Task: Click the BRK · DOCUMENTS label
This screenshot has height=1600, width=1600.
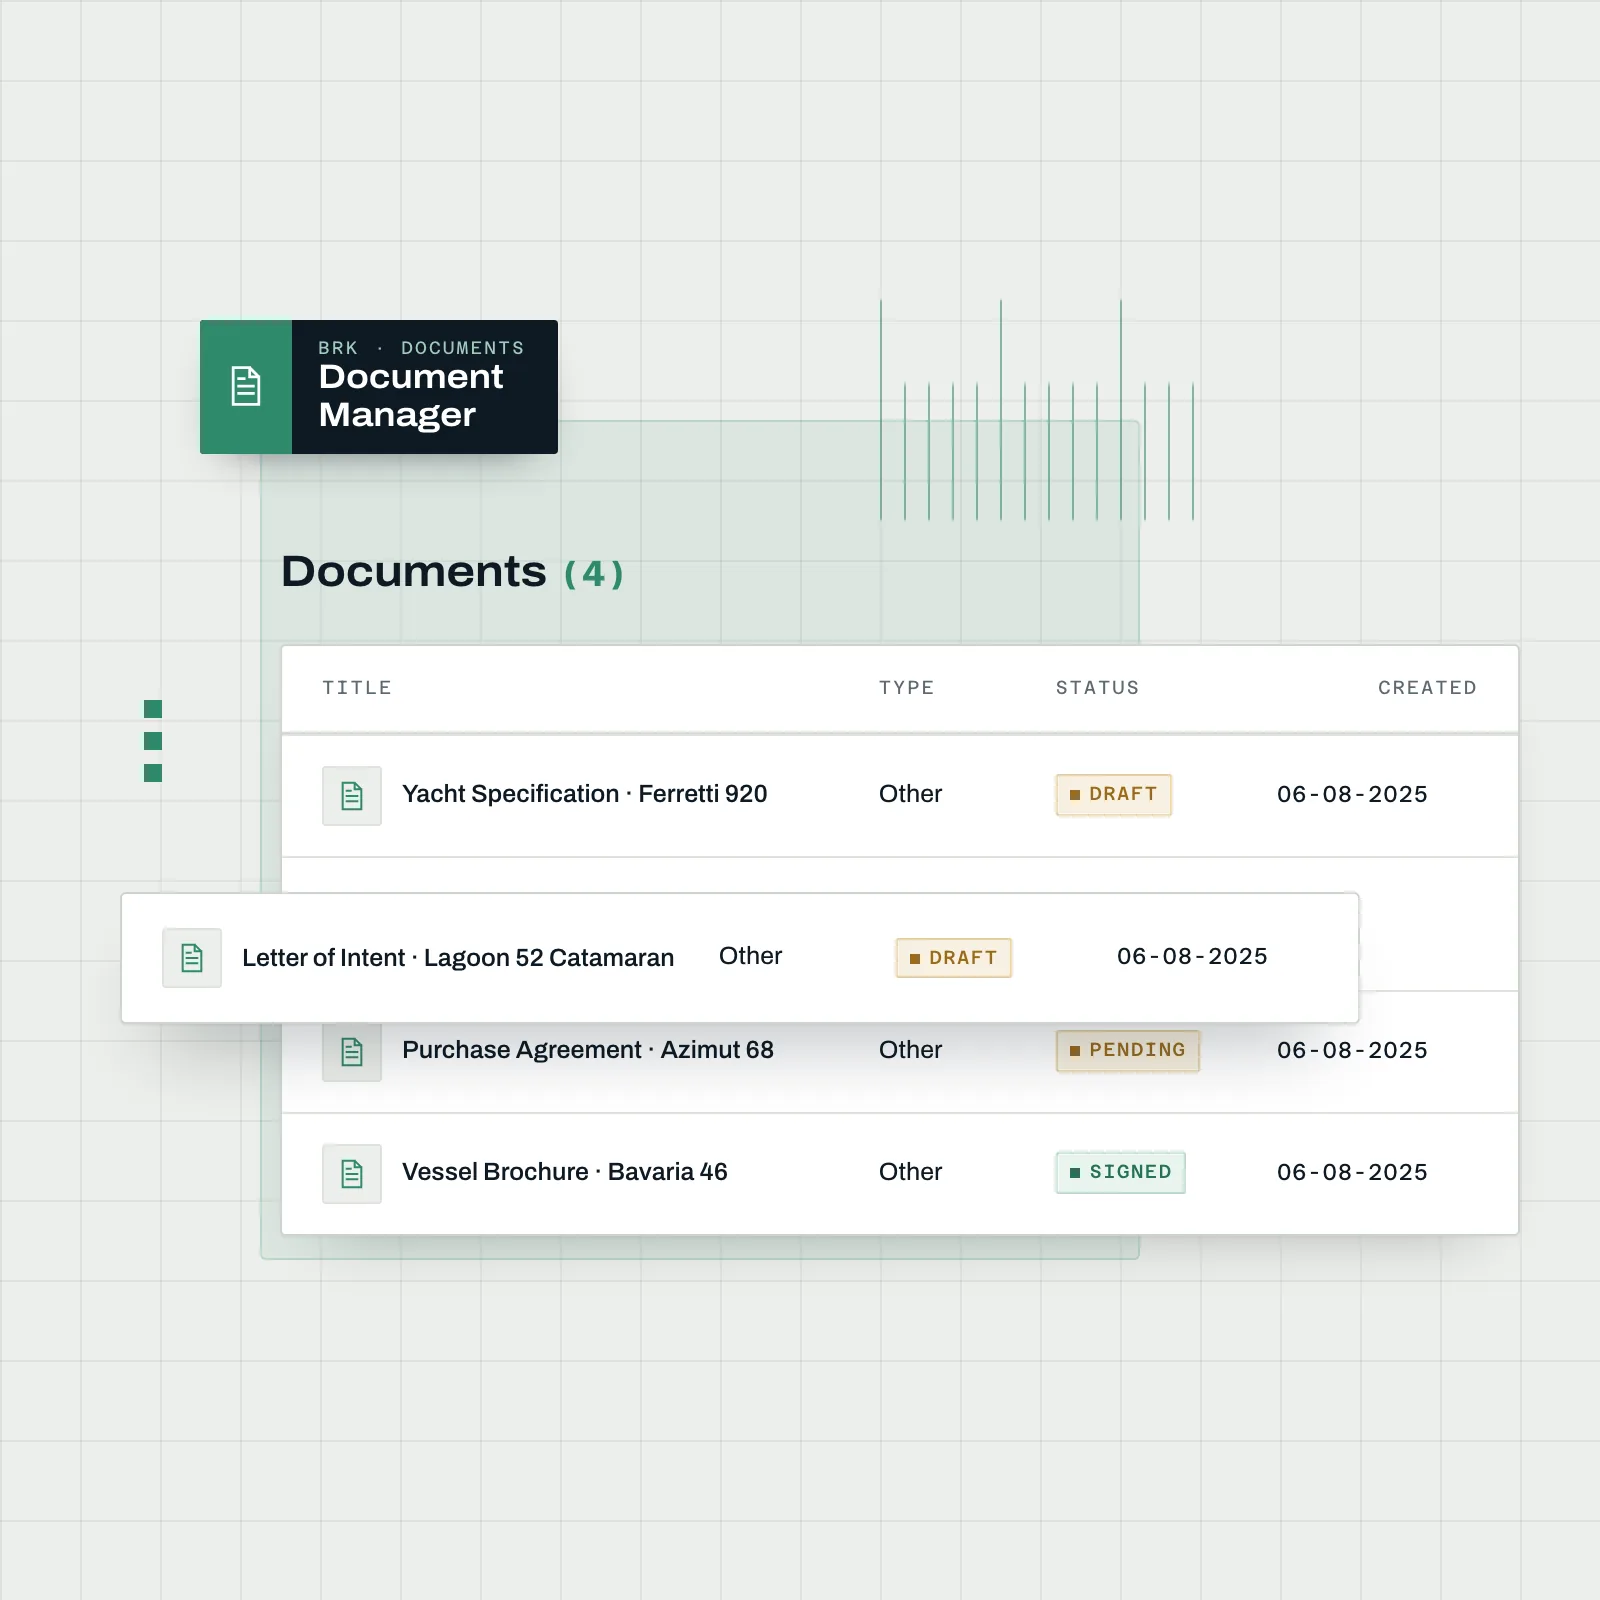Action: click(x=421, y=348)
